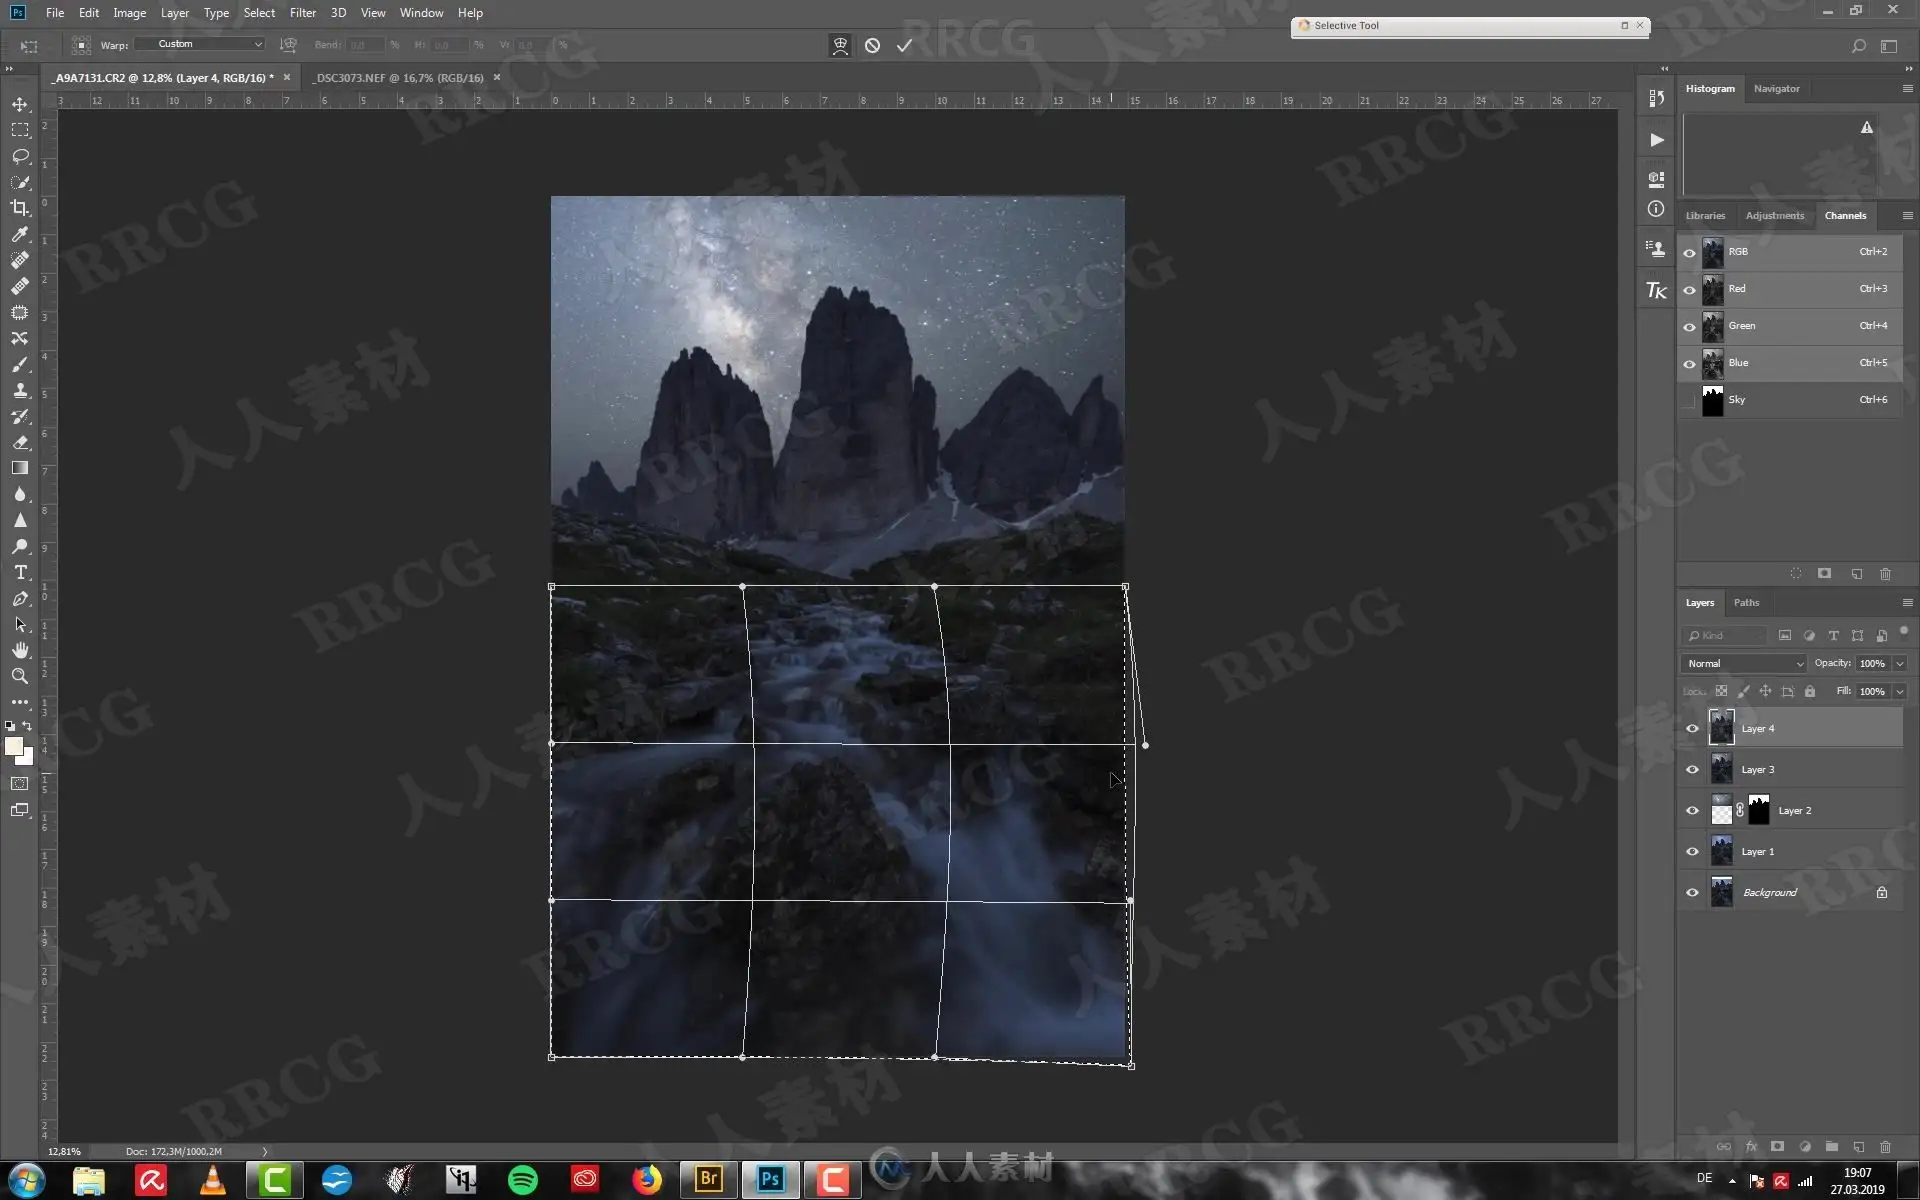Open the Warp style dropdown

pos(200,44)
